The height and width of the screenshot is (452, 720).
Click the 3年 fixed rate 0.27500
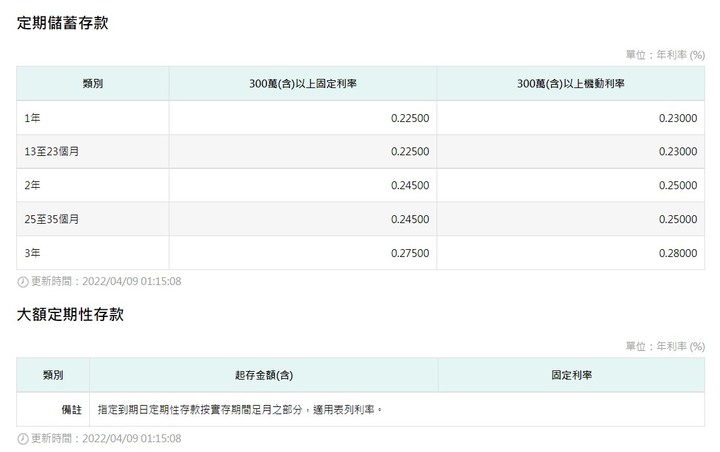[x=410, y=253]
